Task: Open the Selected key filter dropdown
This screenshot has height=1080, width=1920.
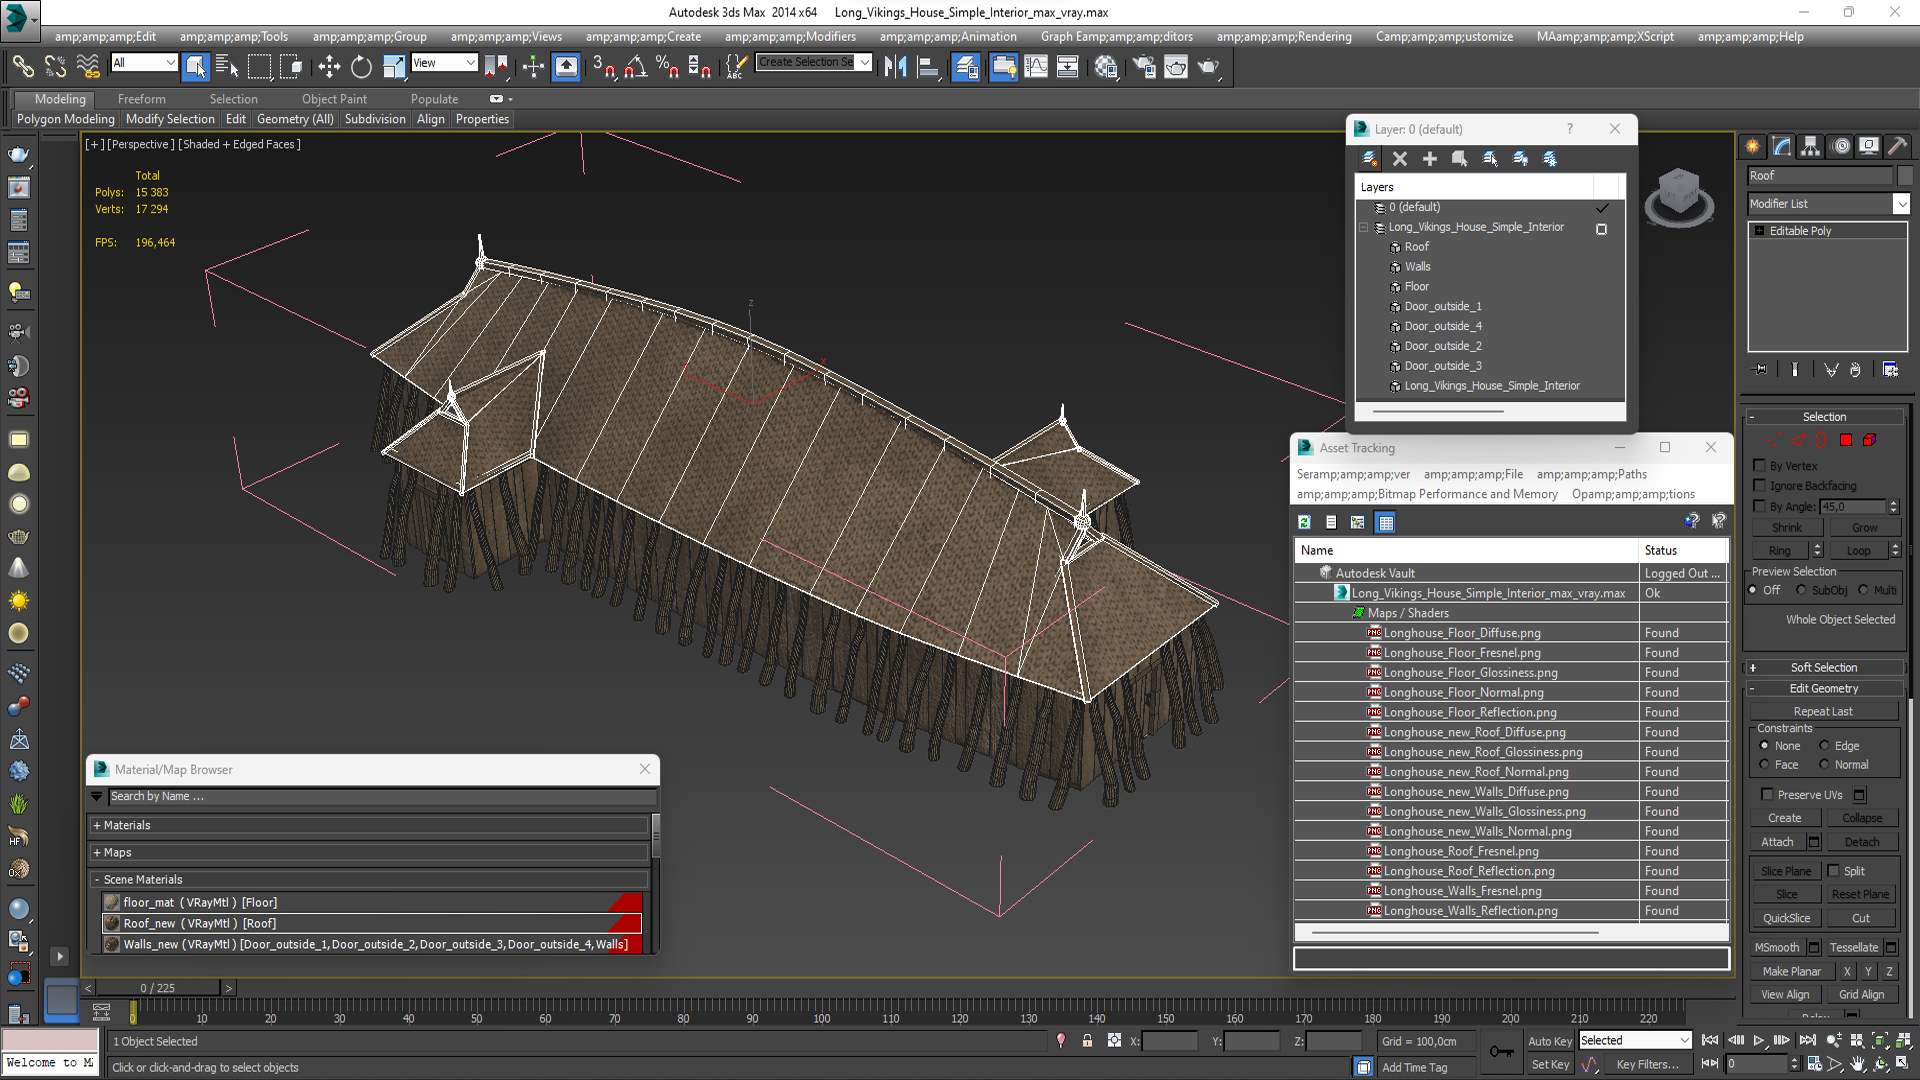Action: (1685, 1041)
